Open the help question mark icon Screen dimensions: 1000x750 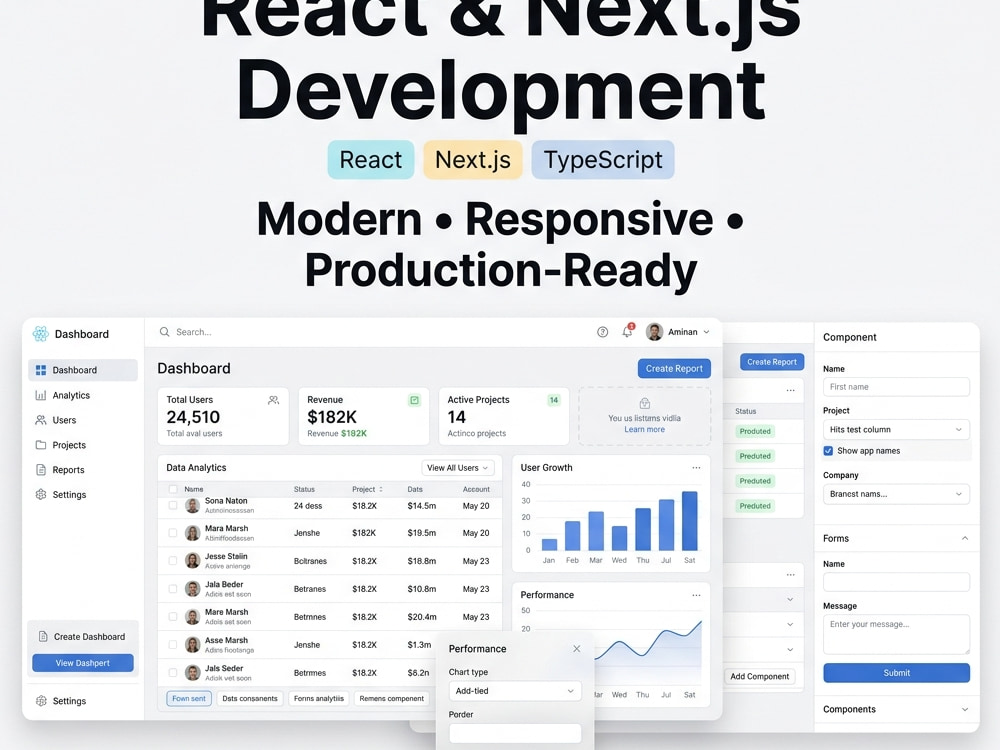(602, 332)
